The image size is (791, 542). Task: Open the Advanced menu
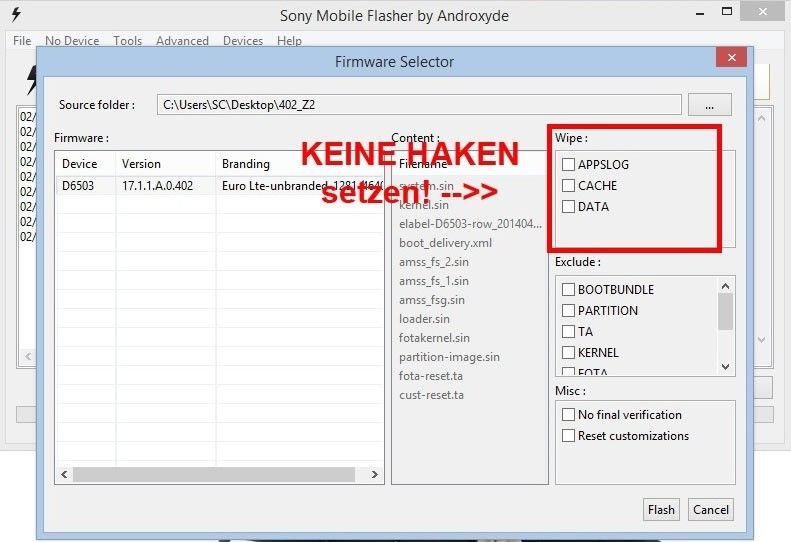(x=182, y=40)
